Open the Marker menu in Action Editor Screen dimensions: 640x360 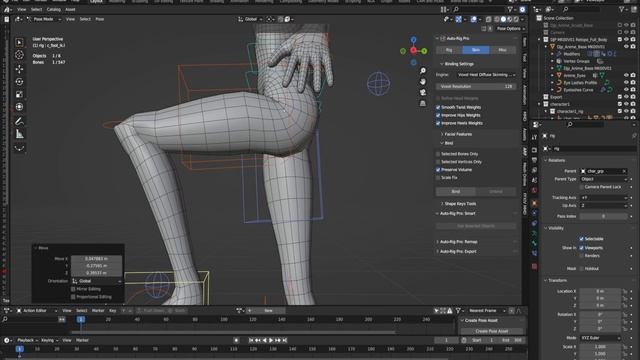[98, 311]
